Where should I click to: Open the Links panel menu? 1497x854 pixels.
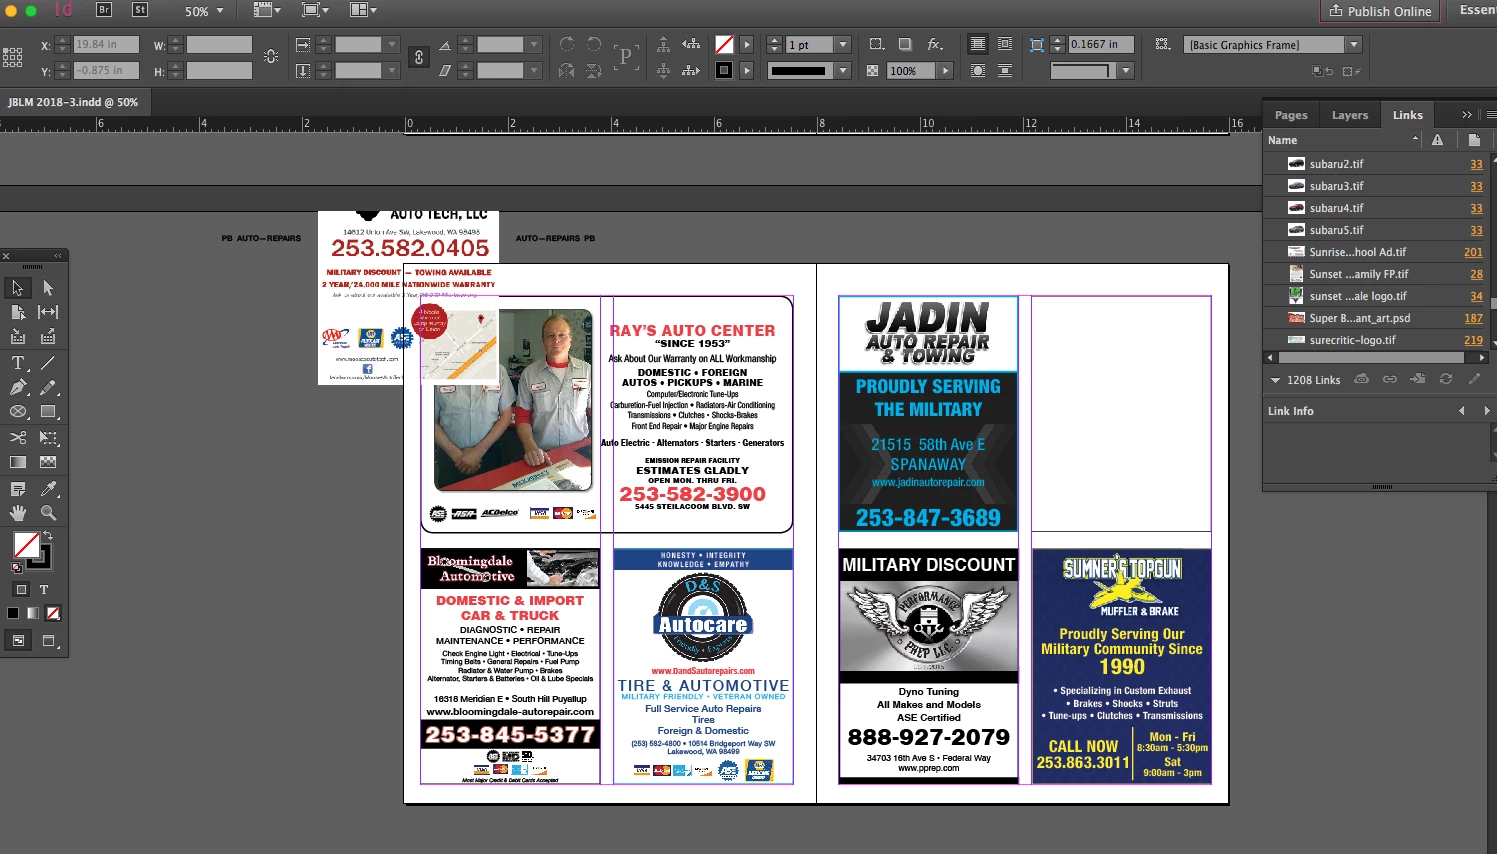pyautogui.click(x=1490, y=115)
